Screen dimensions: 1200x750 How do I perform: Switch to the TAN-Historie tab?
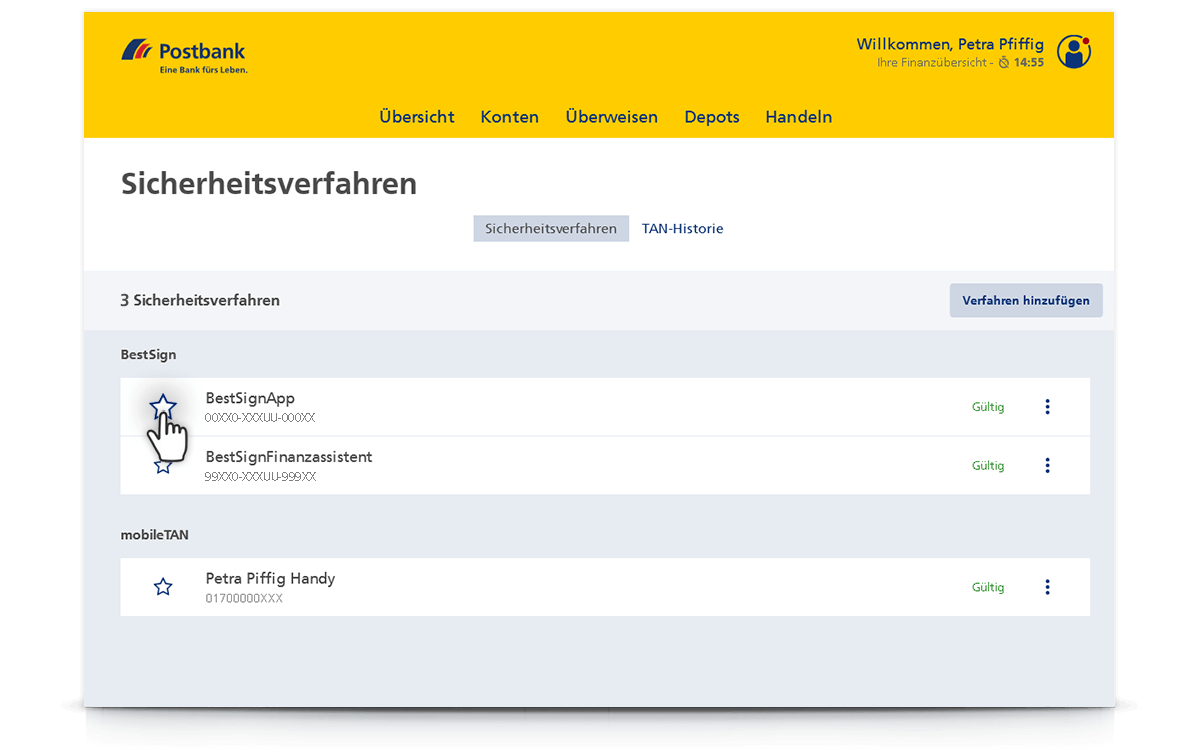click(x=683, y=229)
